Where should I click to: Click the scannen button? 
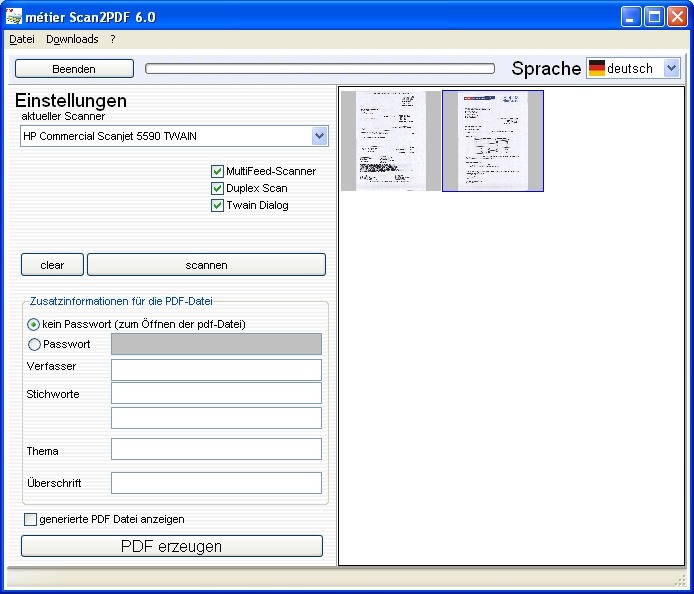206,265
